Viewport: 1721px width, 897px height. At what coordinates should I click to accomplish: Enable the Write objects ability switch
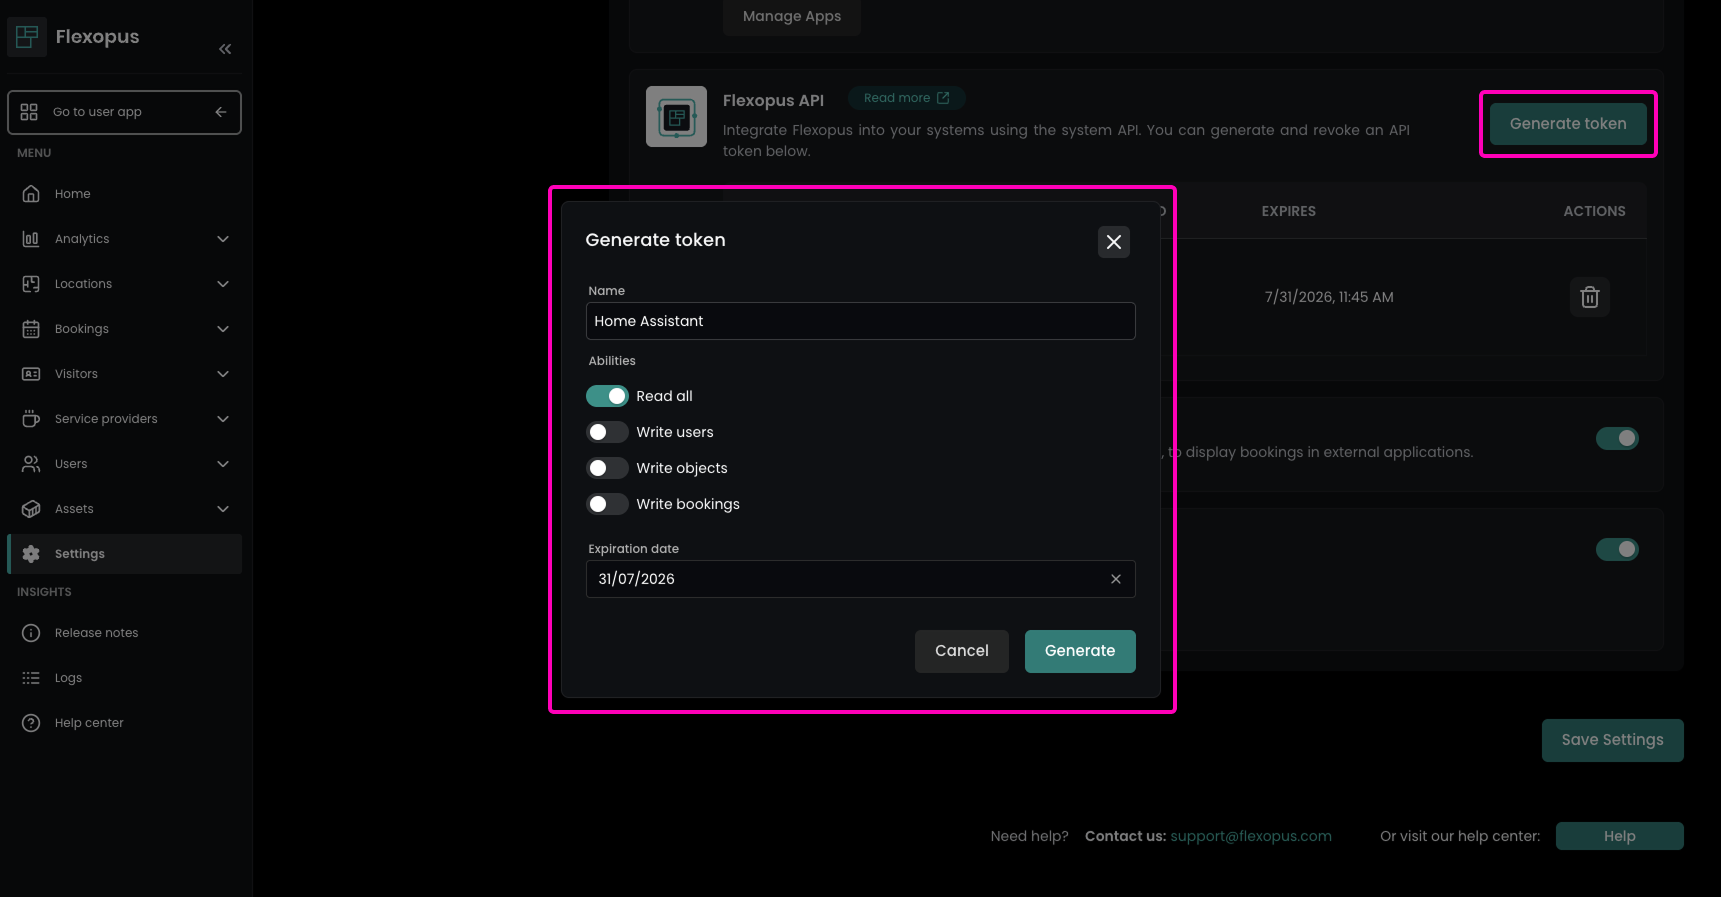[x=607, y=468]
